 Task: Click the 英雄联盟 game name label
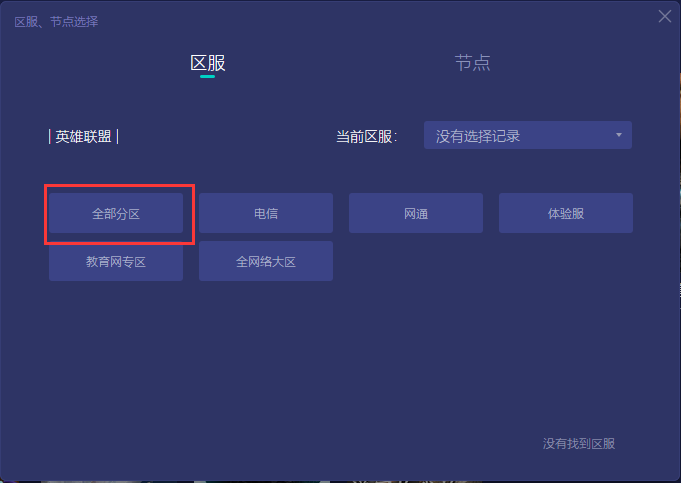(83, 137)
